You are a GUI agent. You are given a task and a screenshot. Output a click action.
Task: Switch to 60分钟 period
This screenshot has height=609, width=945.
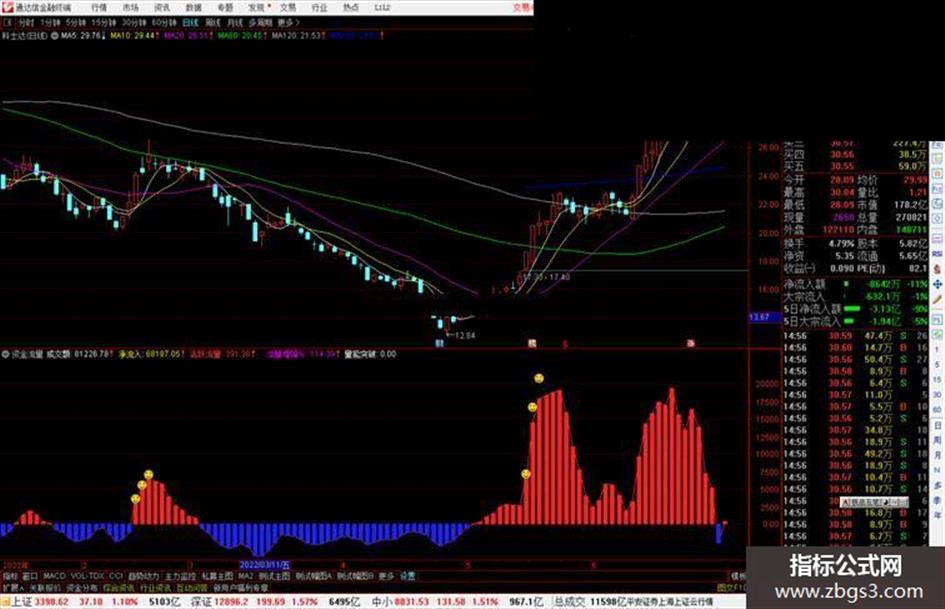click(164, 22)
